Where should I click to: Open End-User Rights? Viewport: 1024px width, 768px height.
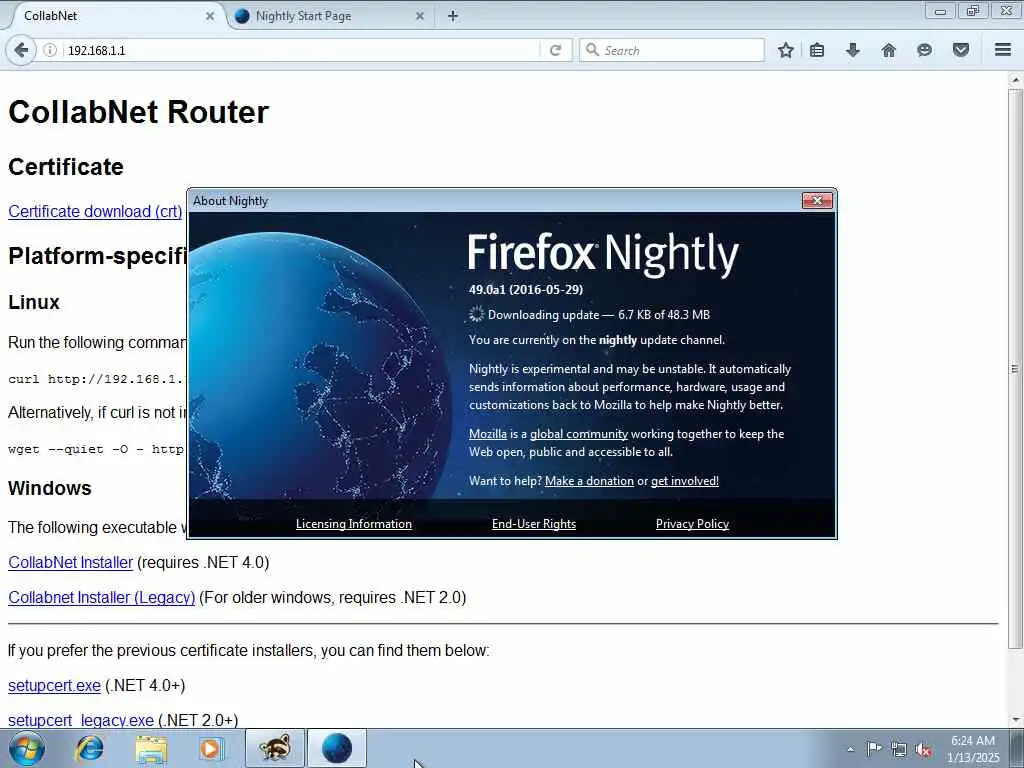[x=534, y=524]
